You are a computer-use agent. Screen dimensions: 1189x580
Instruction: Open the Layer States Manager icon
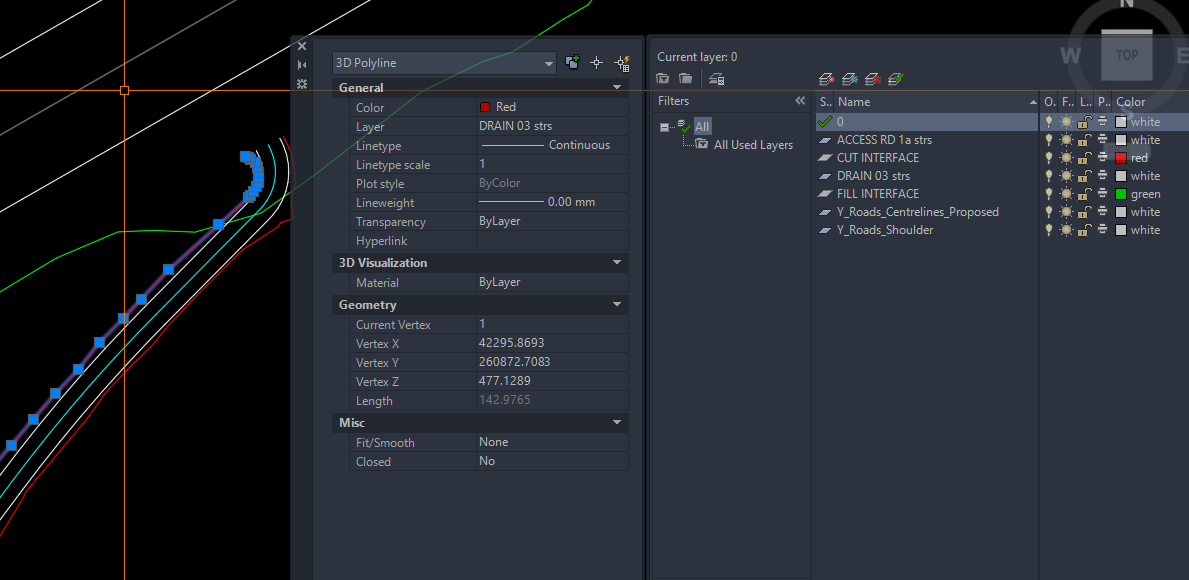(716, 79)
